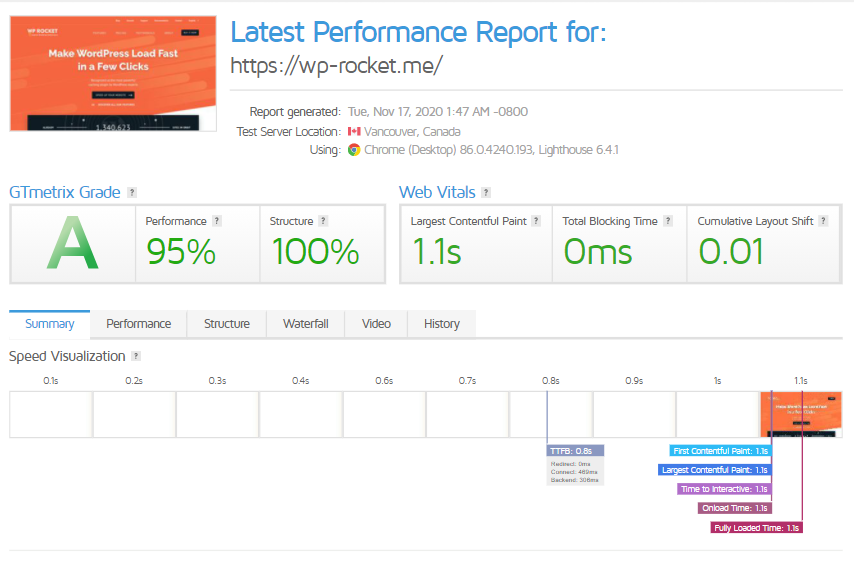Open the Waterfall tab

pyautogui.click(x=306, y=324)
